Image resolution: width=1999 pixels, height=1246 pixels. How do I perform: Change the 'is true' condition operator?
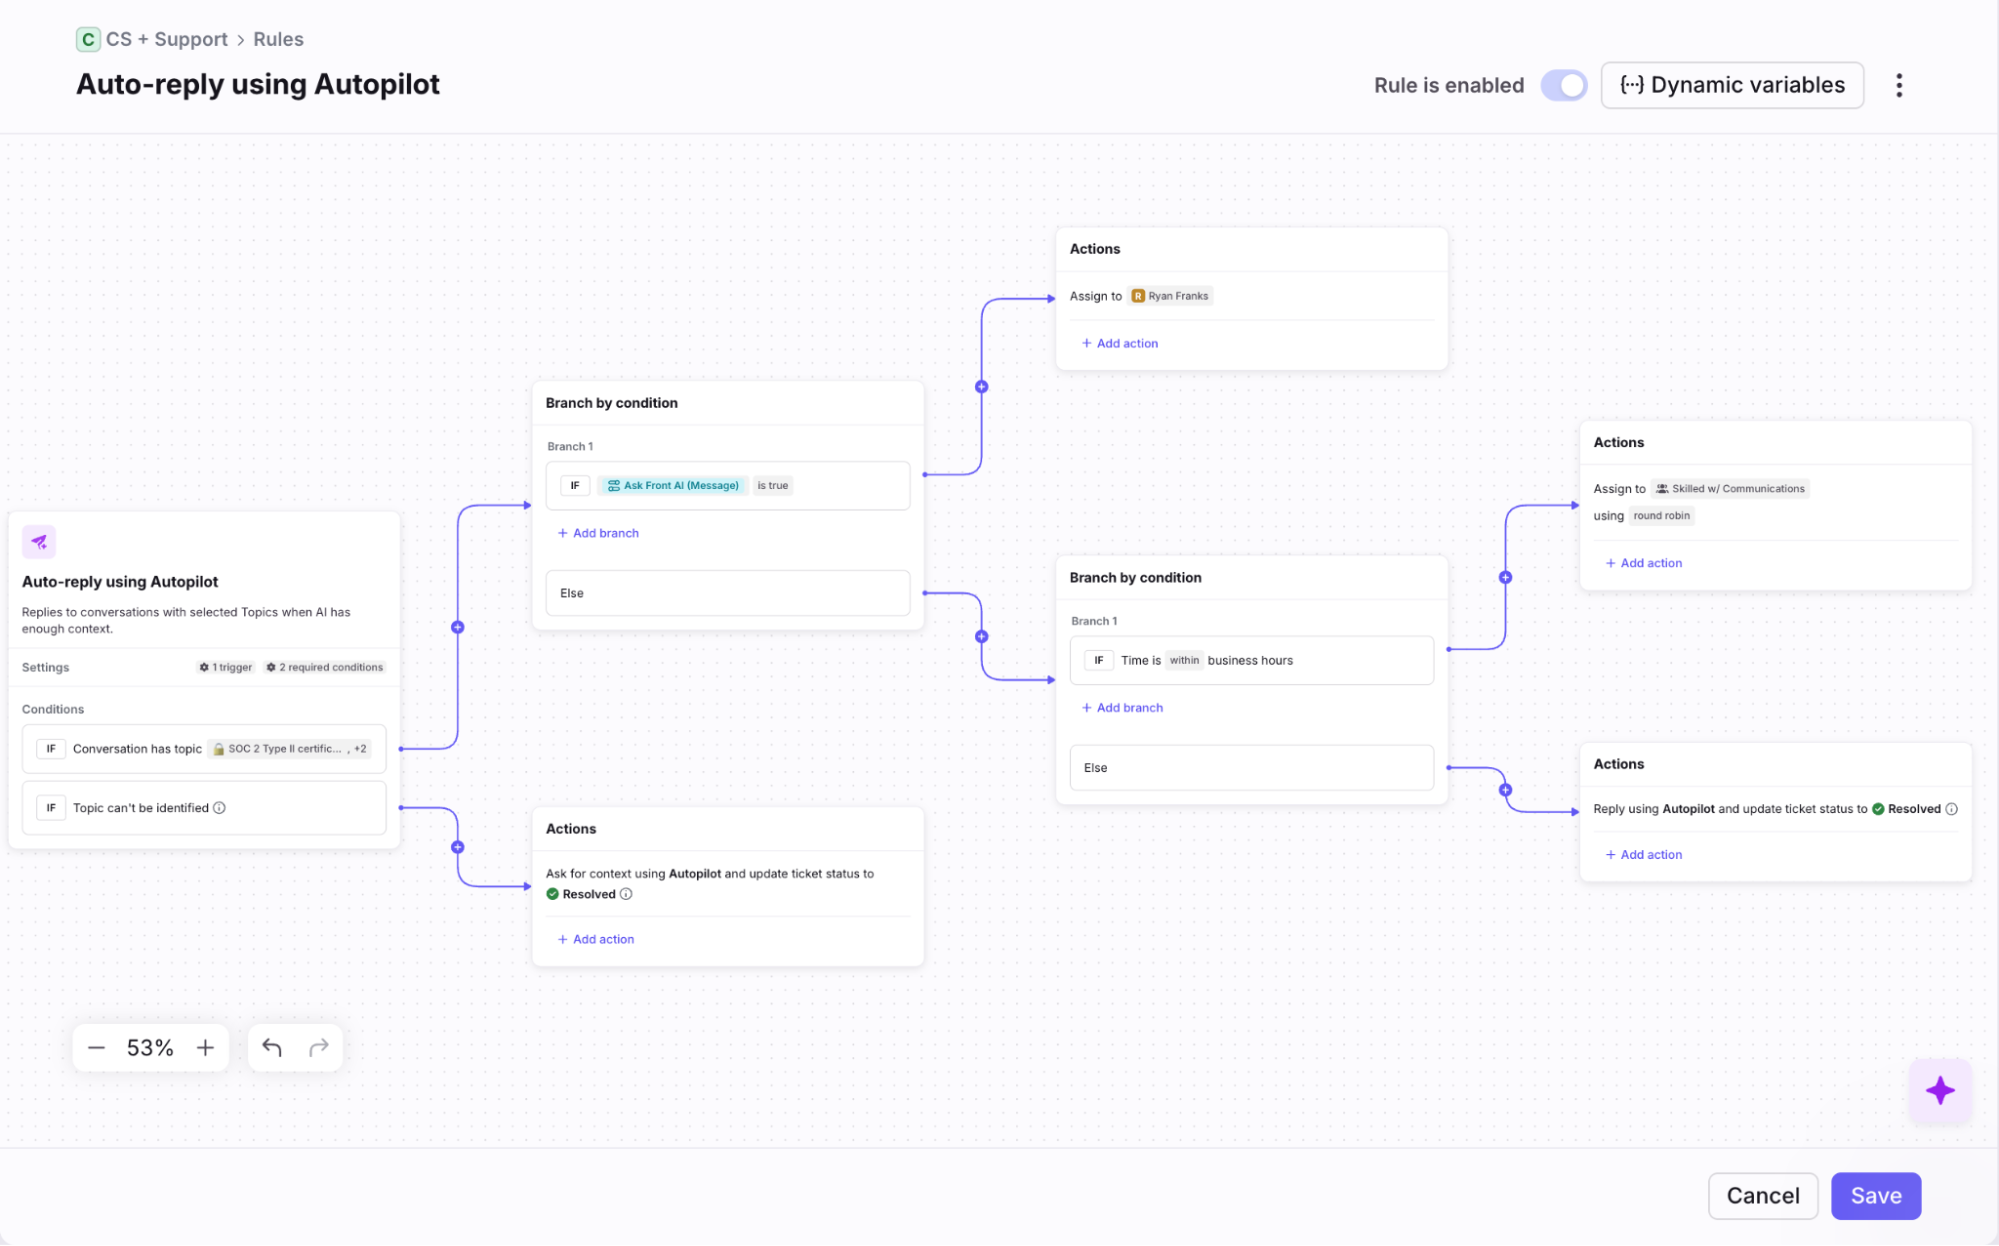tap(772, 486)
